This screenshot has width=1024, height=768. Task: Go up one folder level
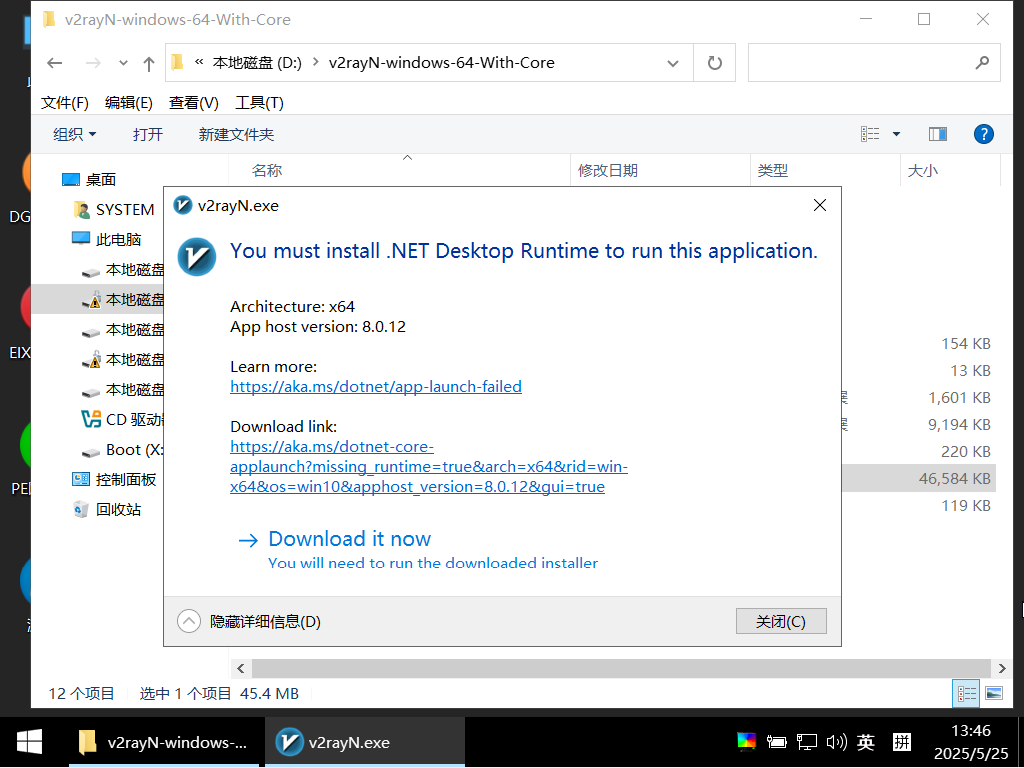149,63
